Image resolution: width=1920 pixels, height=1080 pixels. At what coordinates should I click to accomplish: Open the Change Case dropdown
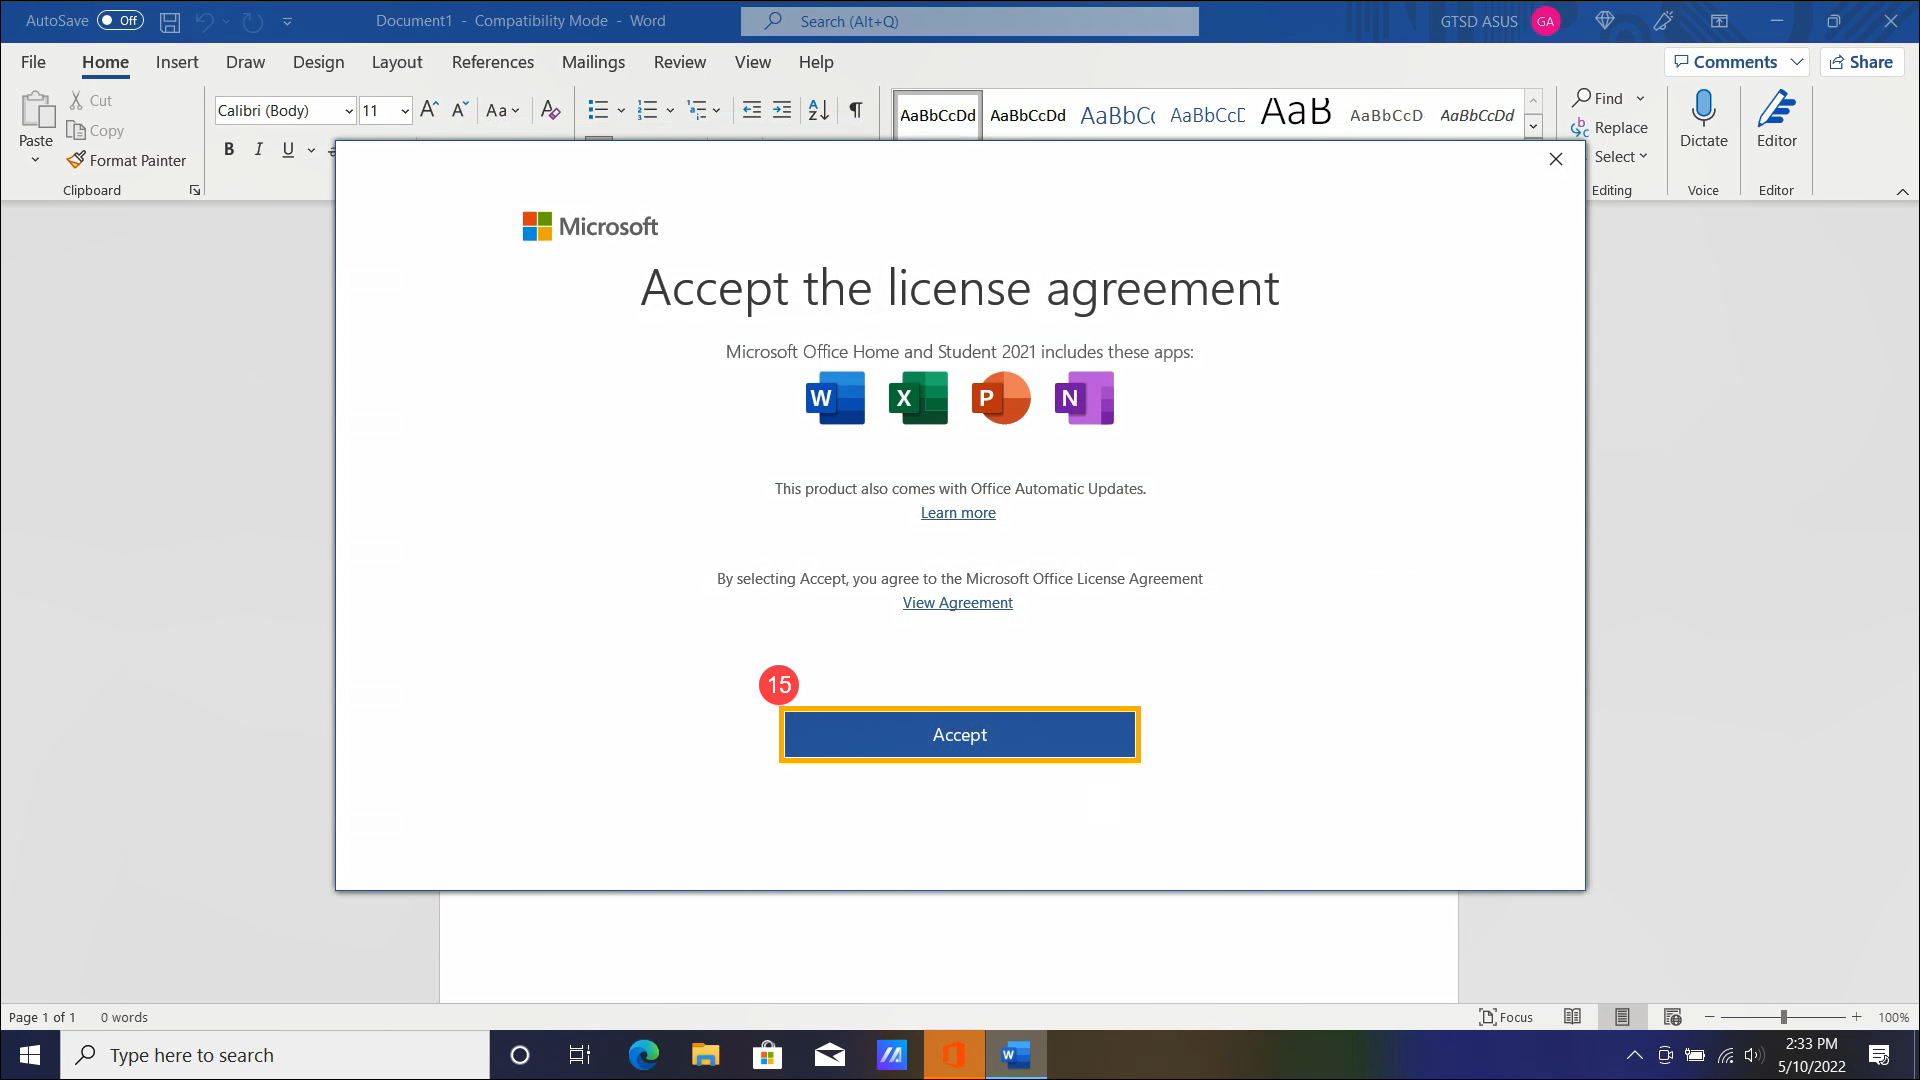tap(502, 110)
